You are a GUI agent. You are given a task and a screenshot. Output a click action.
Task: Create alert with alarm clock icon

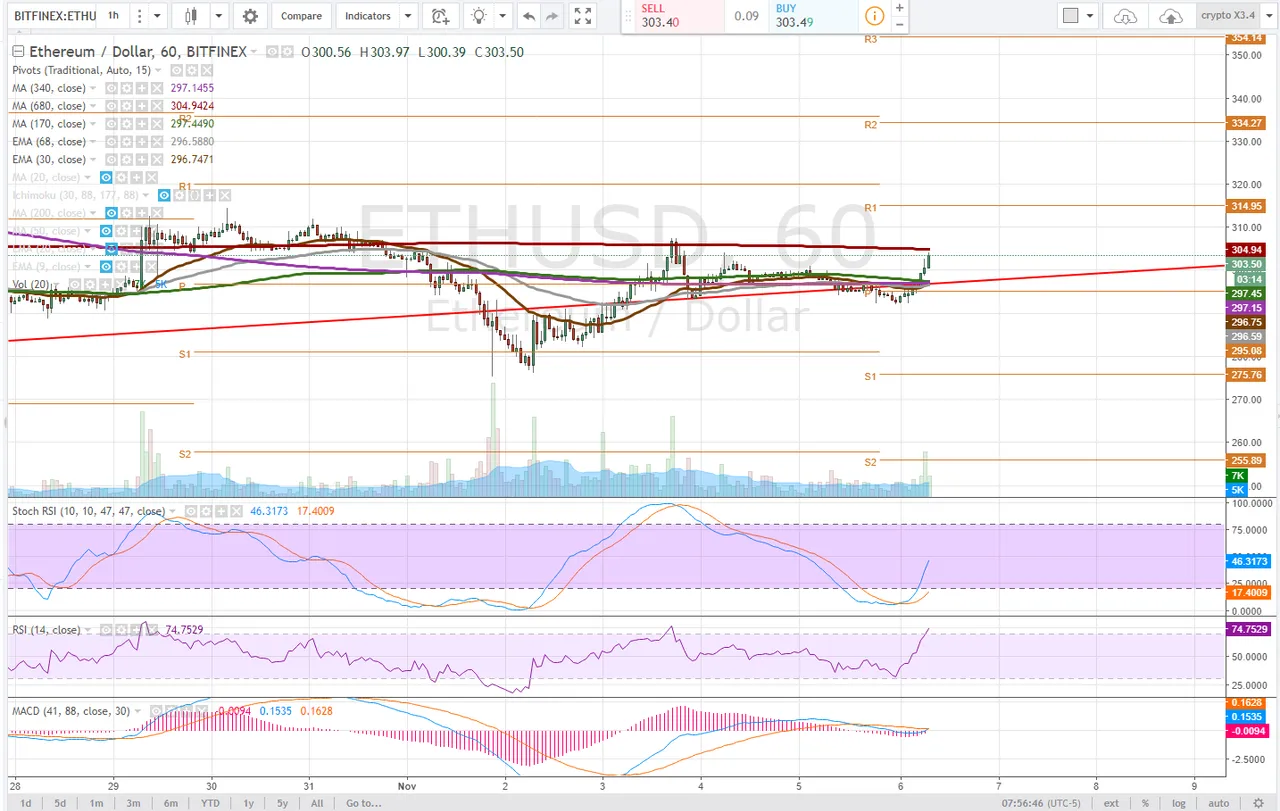(439, 16)
